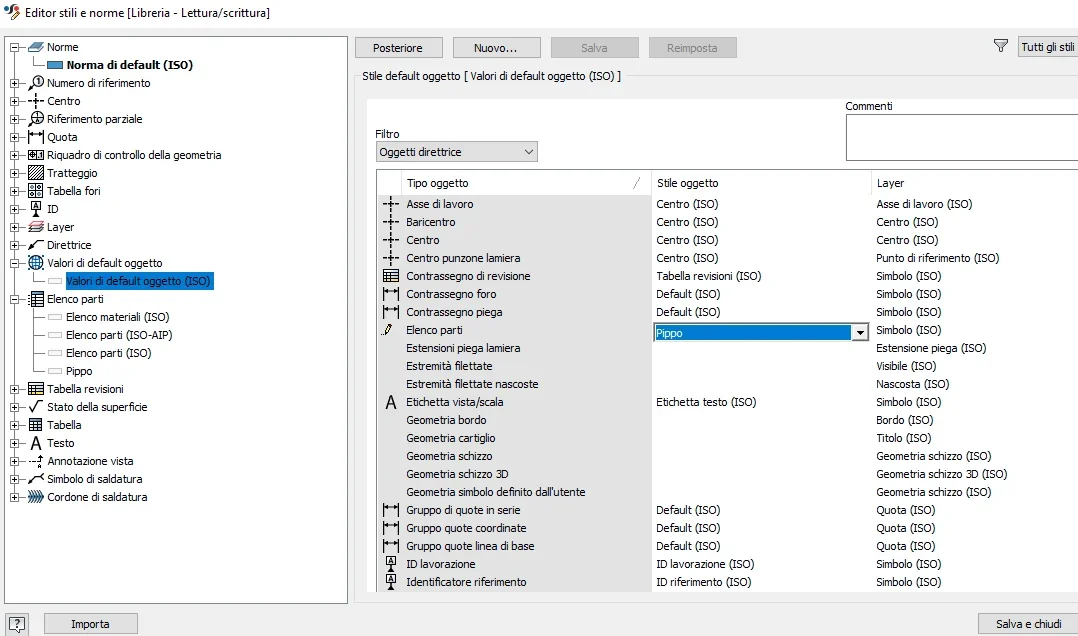Open the Filtro Oggetti direttrice dropdown
The width and height of the screenshot is (1078, 636).
click(x=456, y=152)
